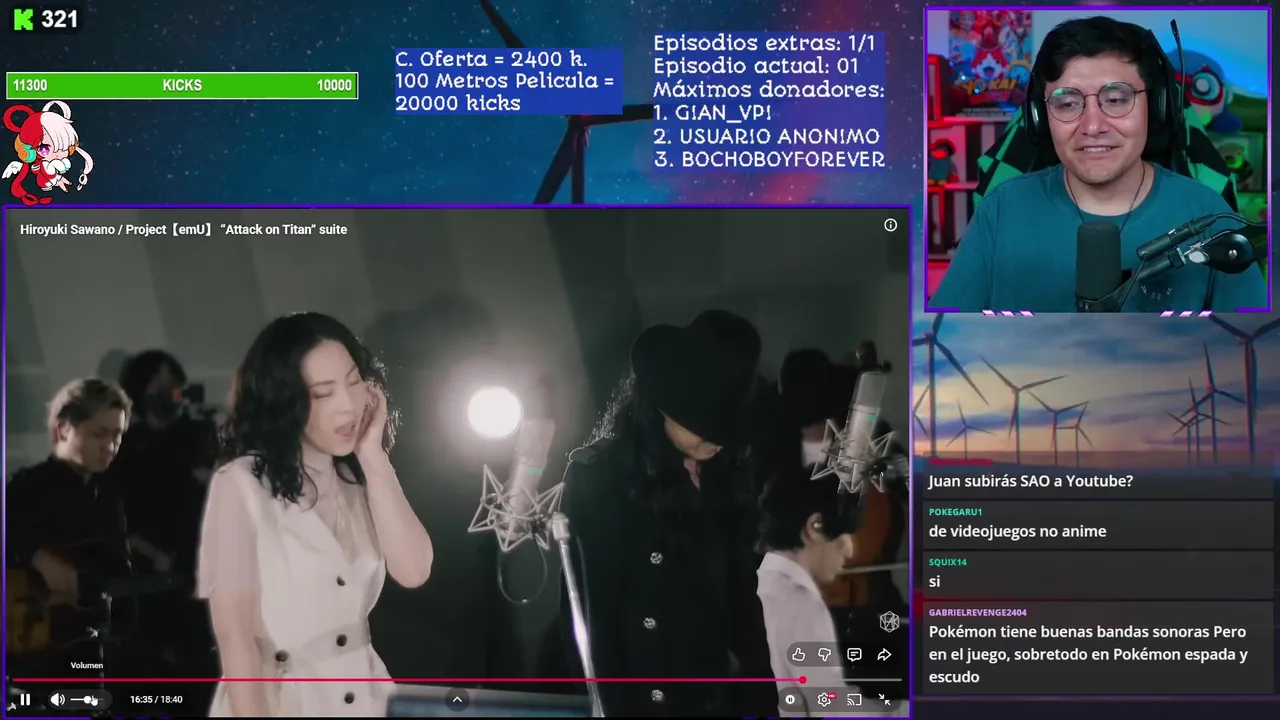Click the viewer count 321
The width and height of the screenshot is (1280, 720).
click(x=59, y=20)
